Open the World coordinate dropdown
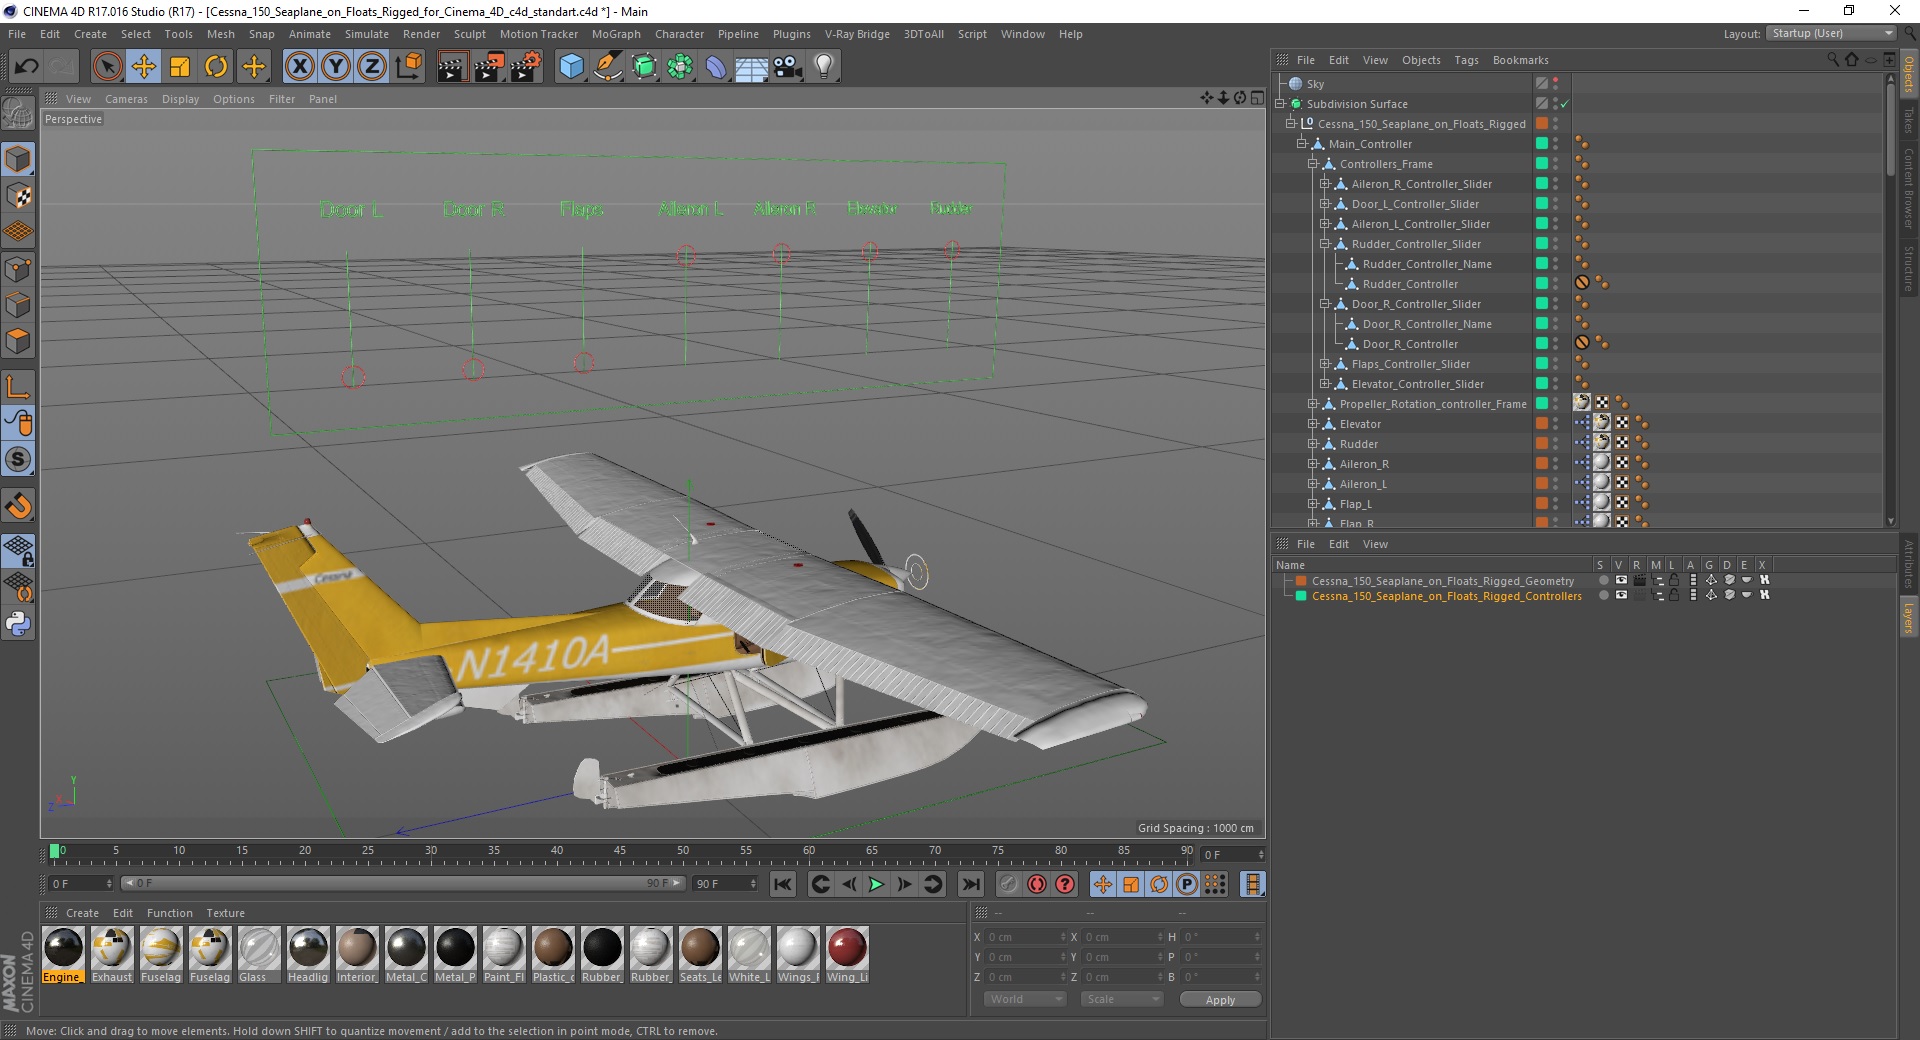This screenshot has height=1040, width=1920. tap(1026, 999)
